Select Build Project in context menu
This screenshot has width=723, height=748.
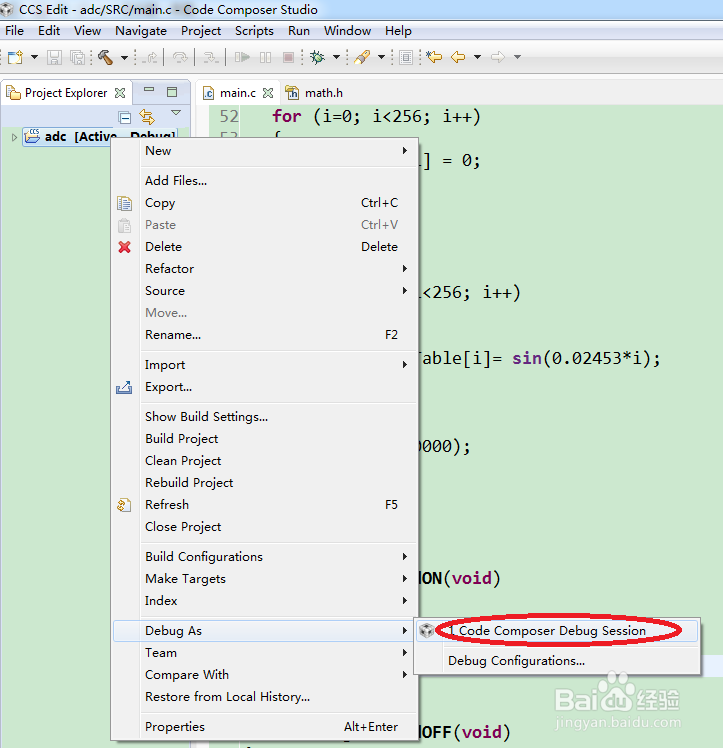265,438
